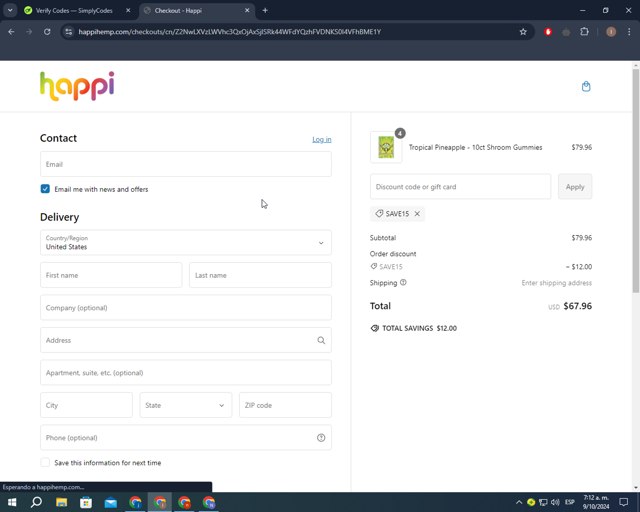Click the red shield extension icon
This screenshot has height=512, width=640.
pyautogui.click(x=548, y=32)
